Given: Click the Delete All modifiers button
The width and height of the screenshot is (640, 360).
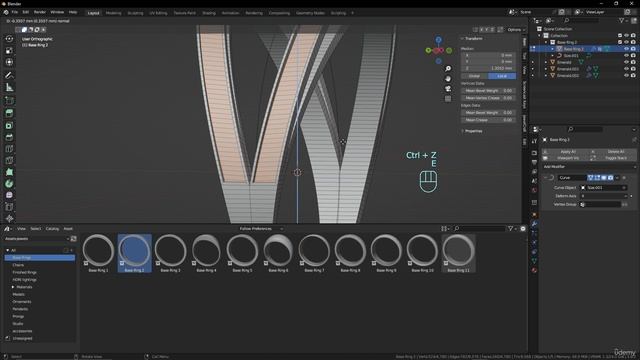Looking at the screenshot, I should pos(613,152).
